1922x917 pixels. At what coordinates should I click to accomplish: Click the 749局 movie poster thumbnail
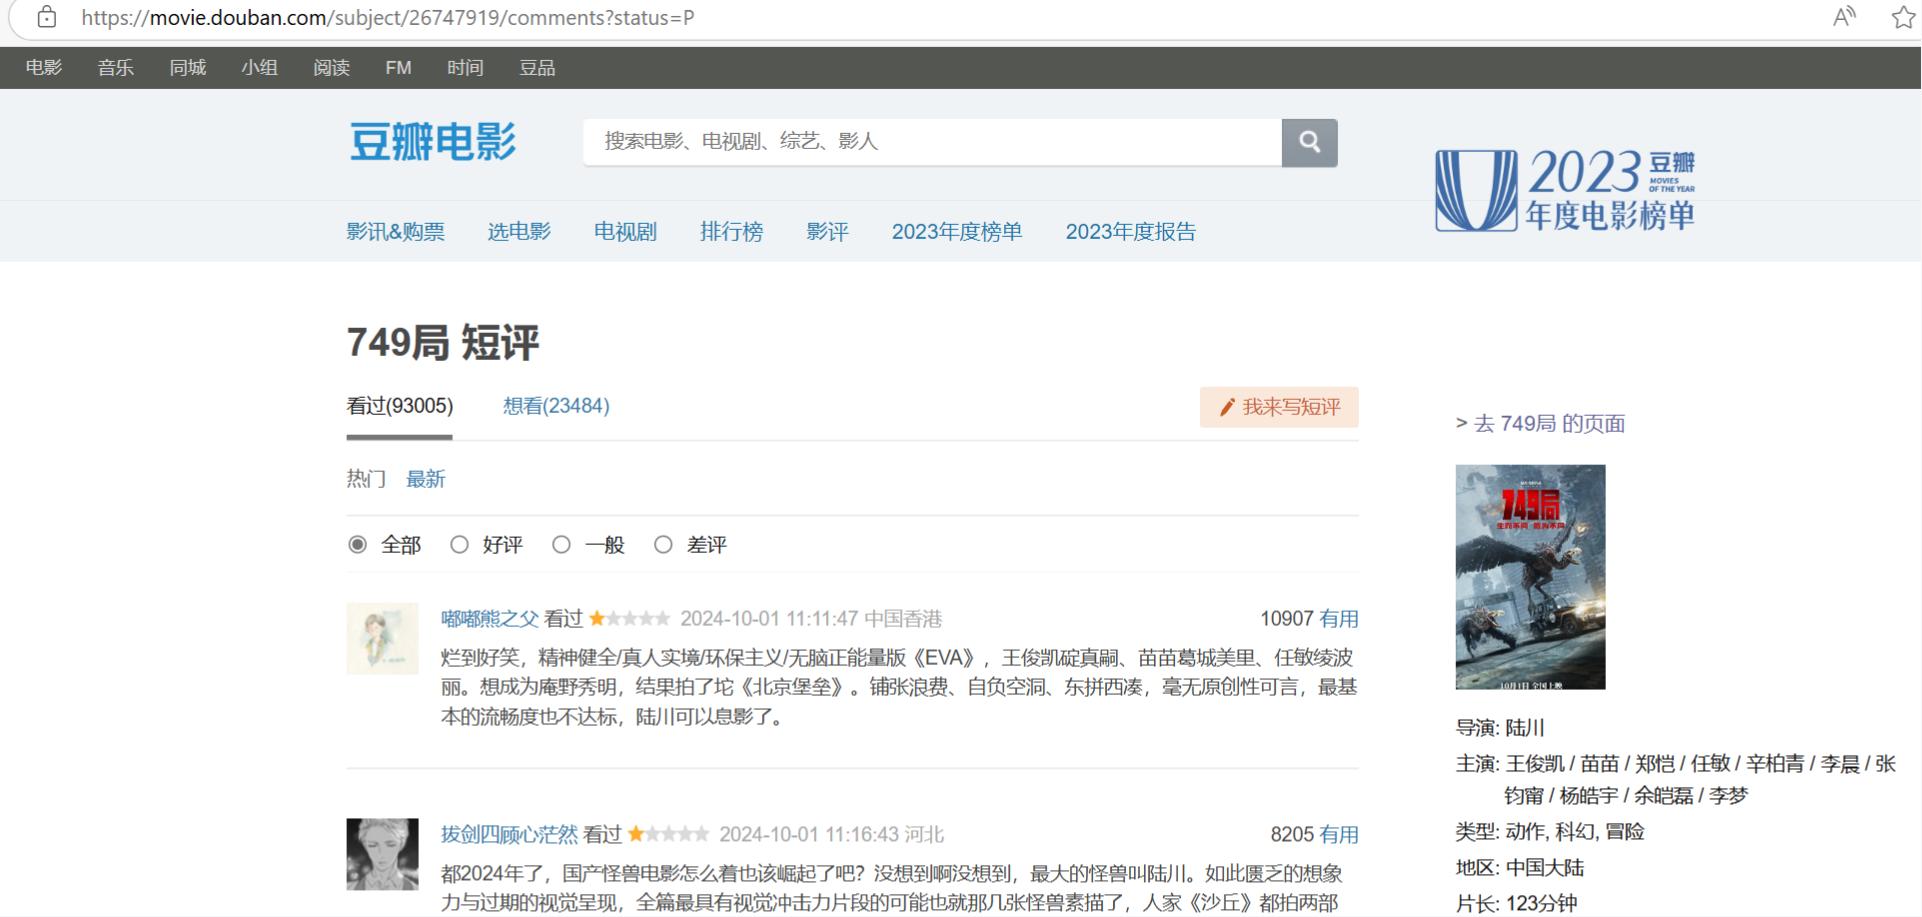coord(1530,576)
